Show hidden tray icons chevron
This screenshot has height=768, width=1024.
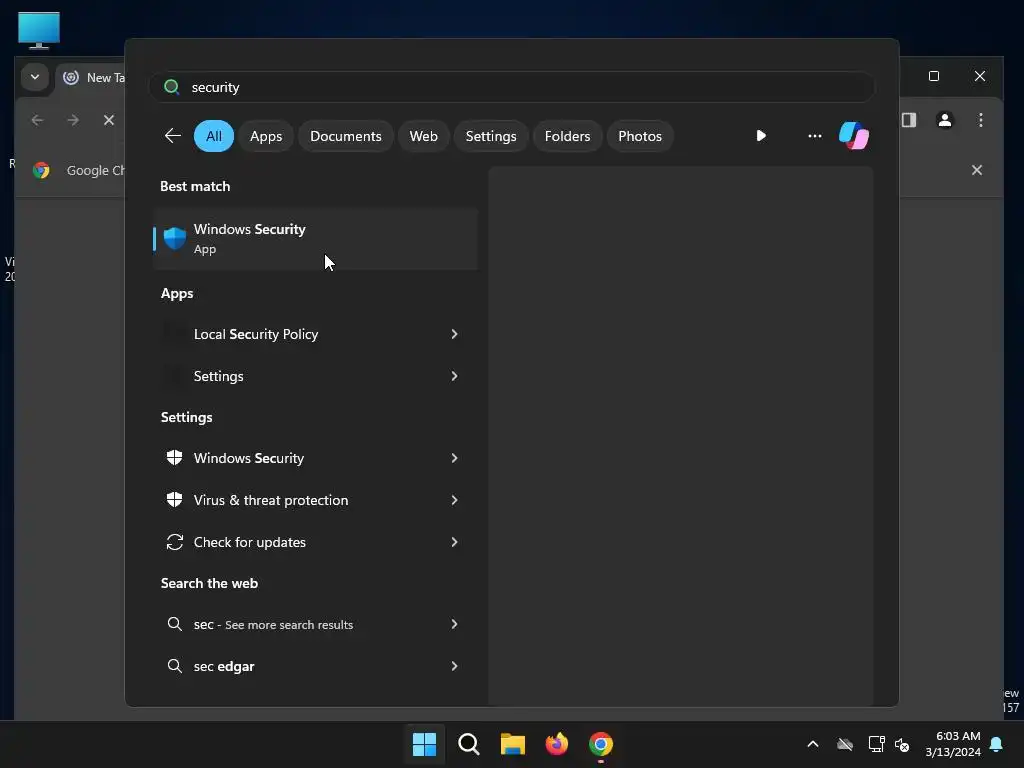tap(813, 744)
